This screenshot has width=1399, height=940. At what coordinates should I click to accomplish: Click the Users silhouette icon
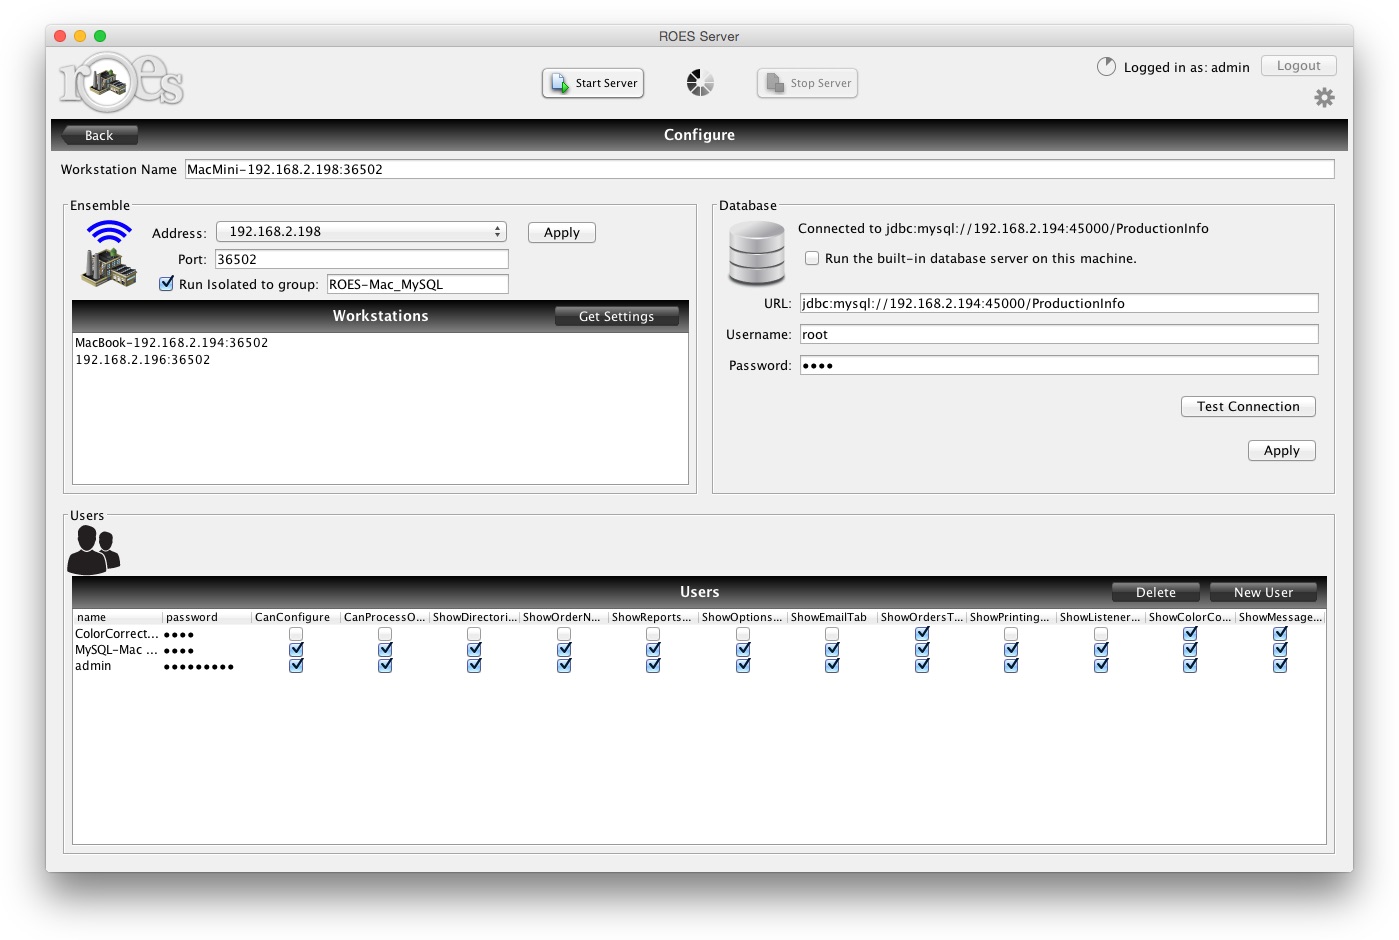(x=93, y=548)
